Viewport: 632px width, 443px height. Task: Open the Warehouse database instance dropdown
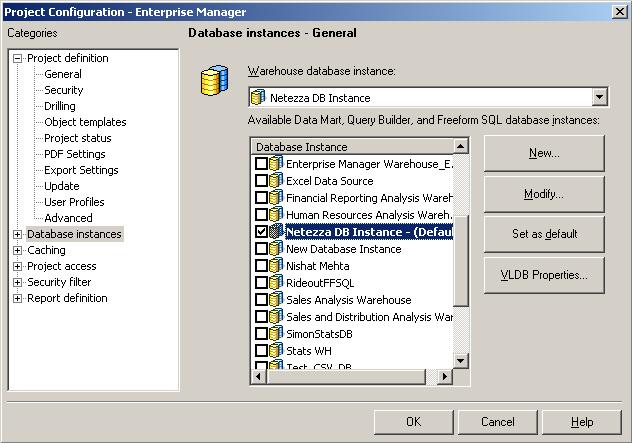pyautogui.click(x=600, y=97)
